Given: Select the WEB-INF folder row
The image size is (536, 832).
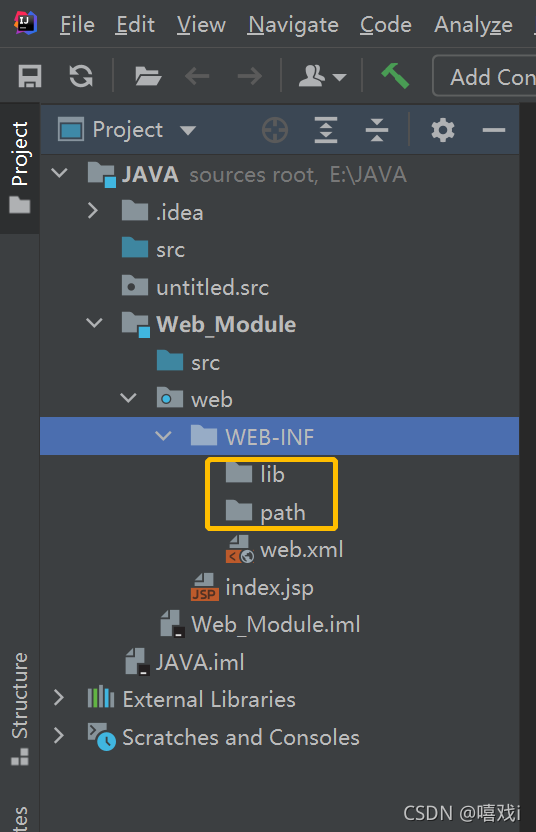Looking at the screenshot, I should point(279,436).
